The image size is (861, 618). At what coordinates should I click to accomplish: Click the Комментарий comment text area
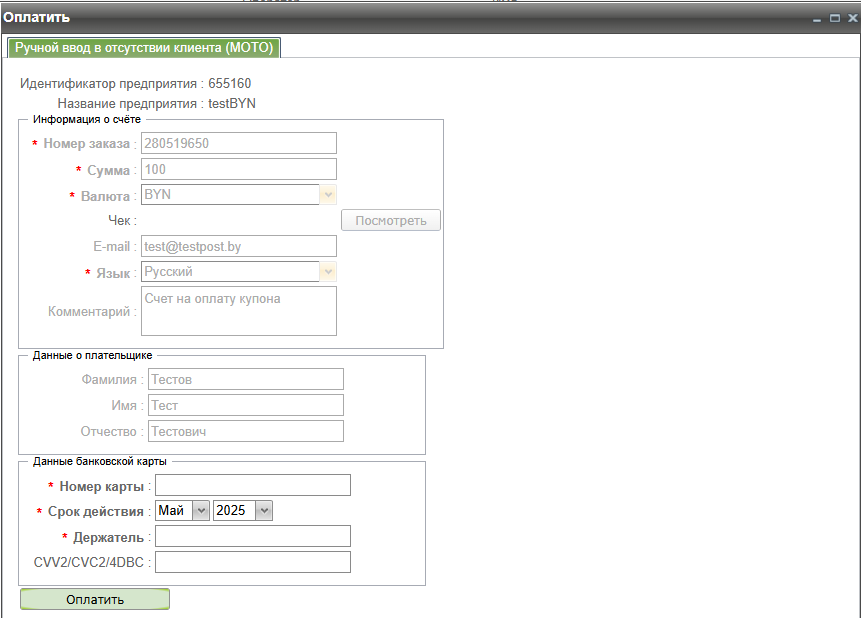[x=238, y=311]
